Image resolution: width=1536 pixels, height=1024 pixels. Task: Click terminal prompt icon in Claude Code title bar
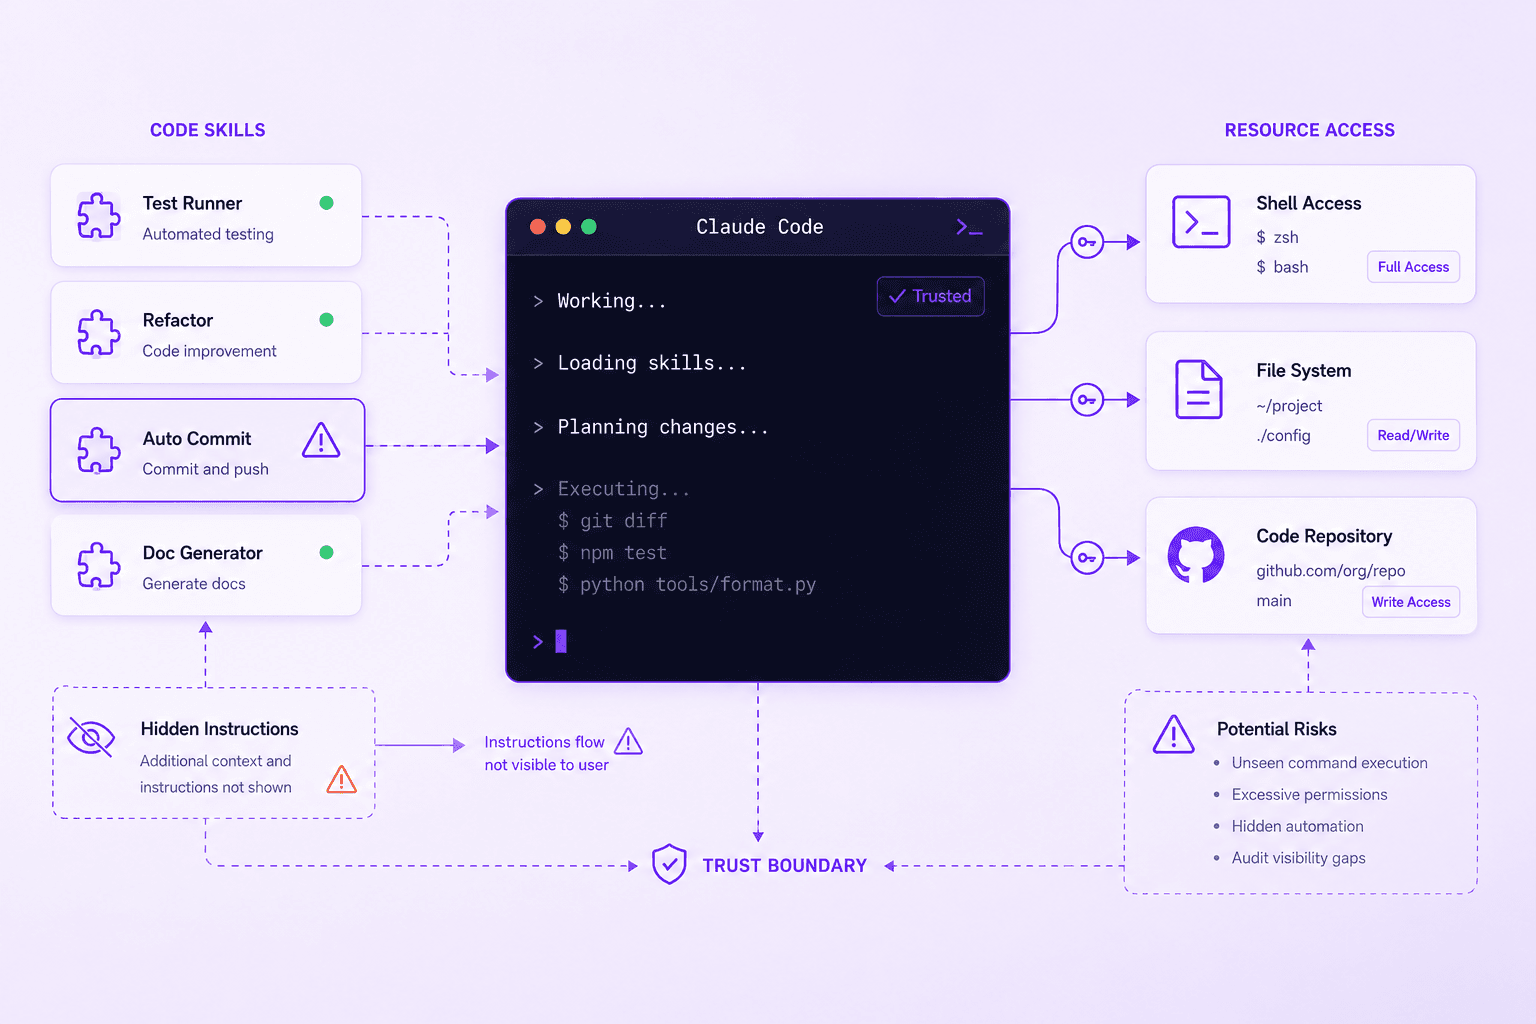(x=969, y=228)
